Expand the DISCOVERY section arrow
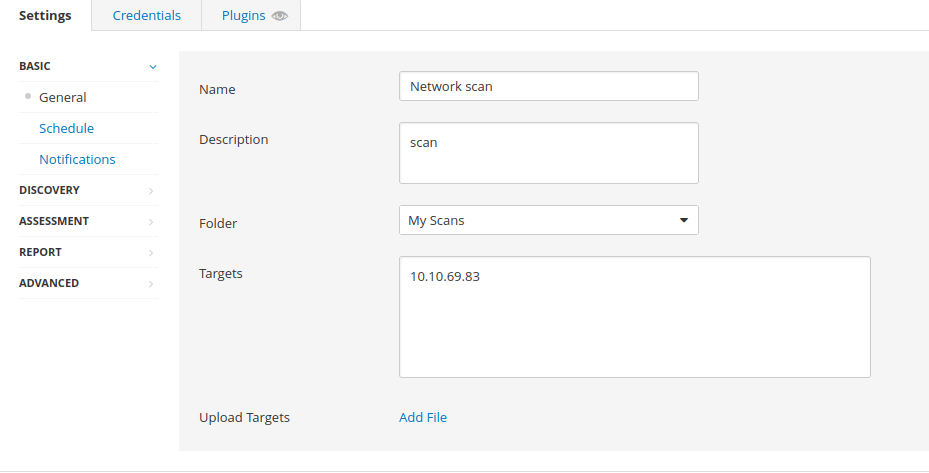Screen dimensions: 929x473 [151, 191]
